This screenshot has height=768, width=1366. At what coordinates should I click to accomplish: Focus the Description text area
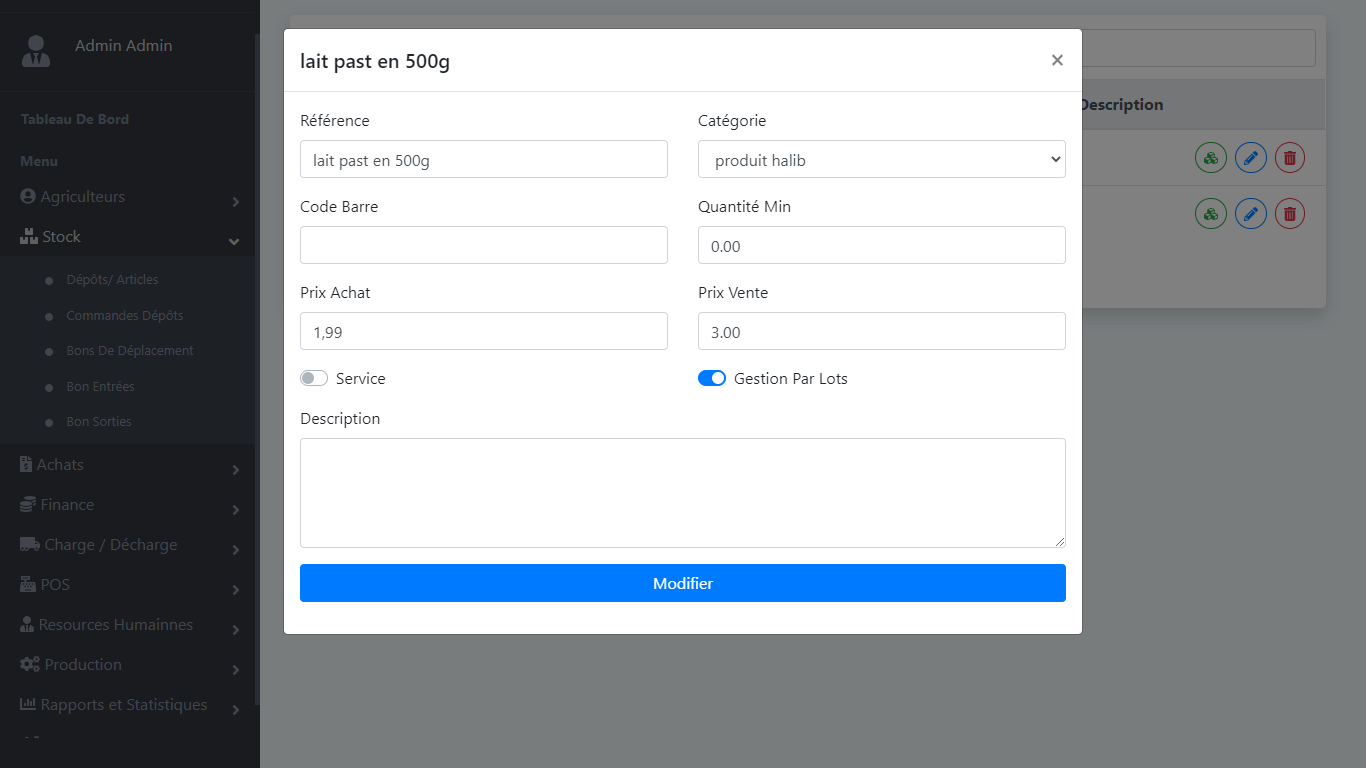pyautogui.click(x=683, y=493)
